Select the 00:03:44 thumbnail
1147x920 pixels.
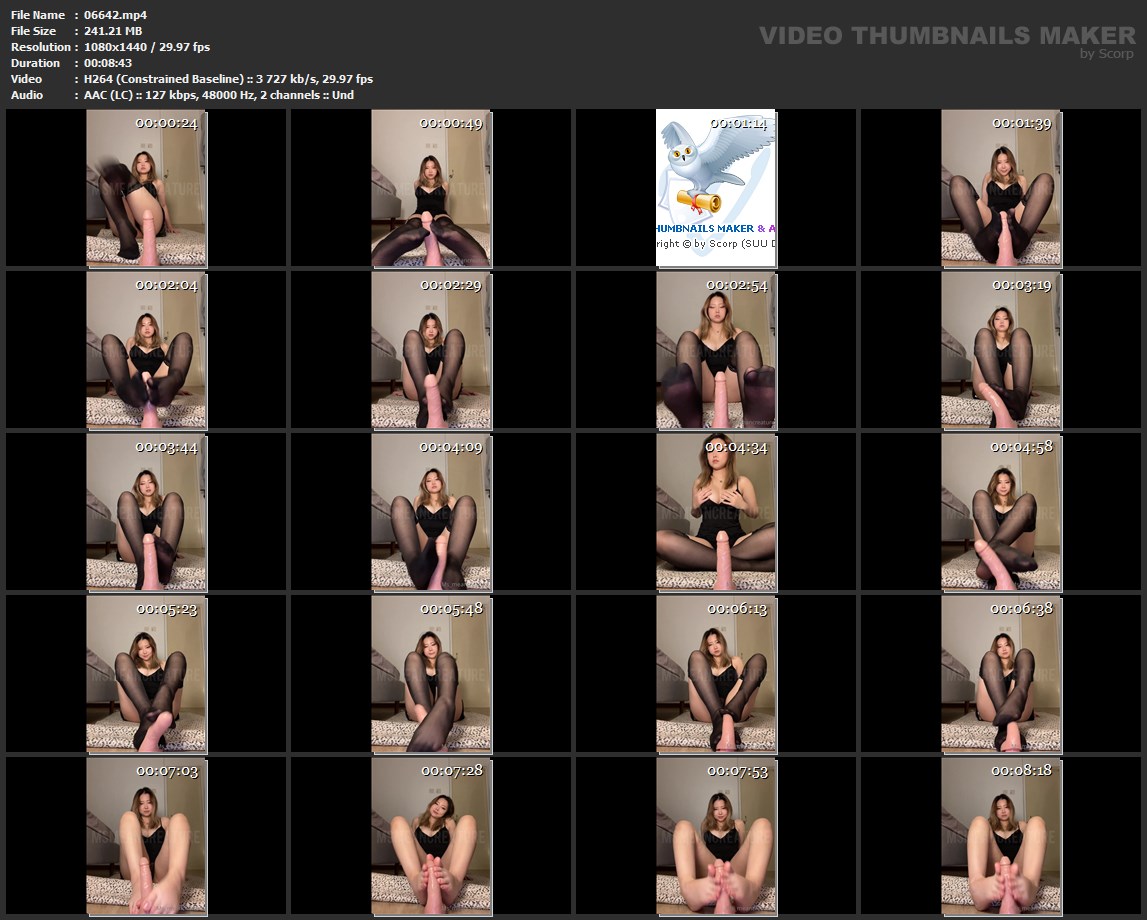click(146, 512)
